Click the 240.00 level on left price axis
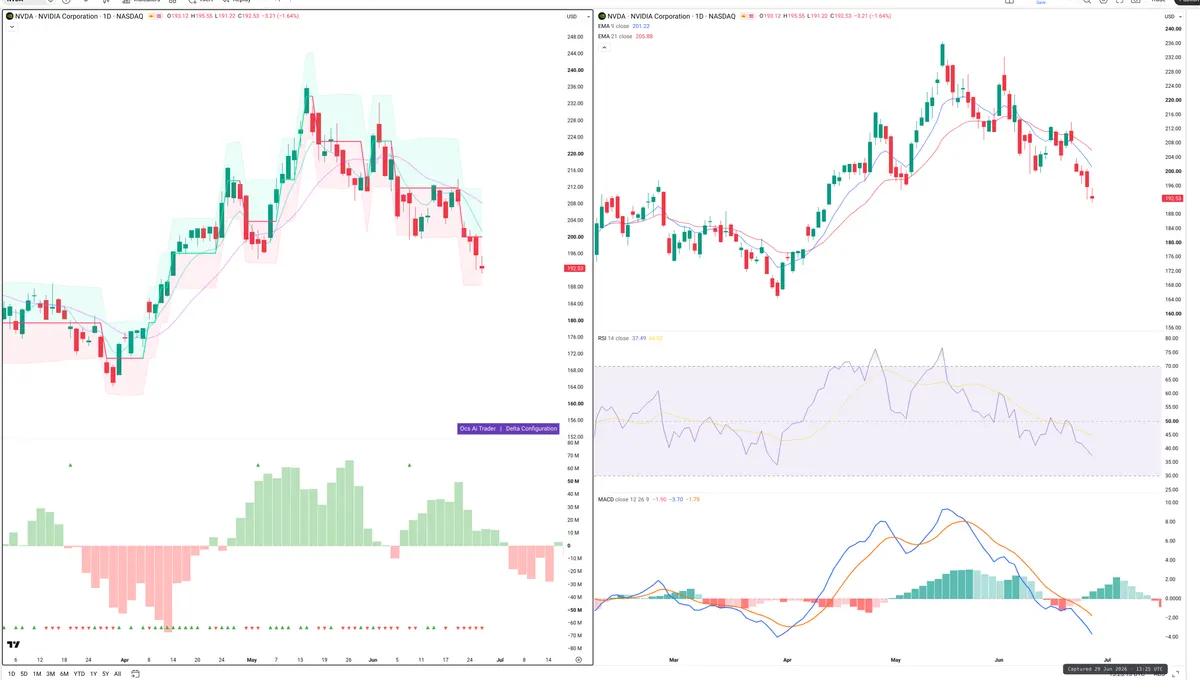1200x680 pixels. click(x=575, y=70)
